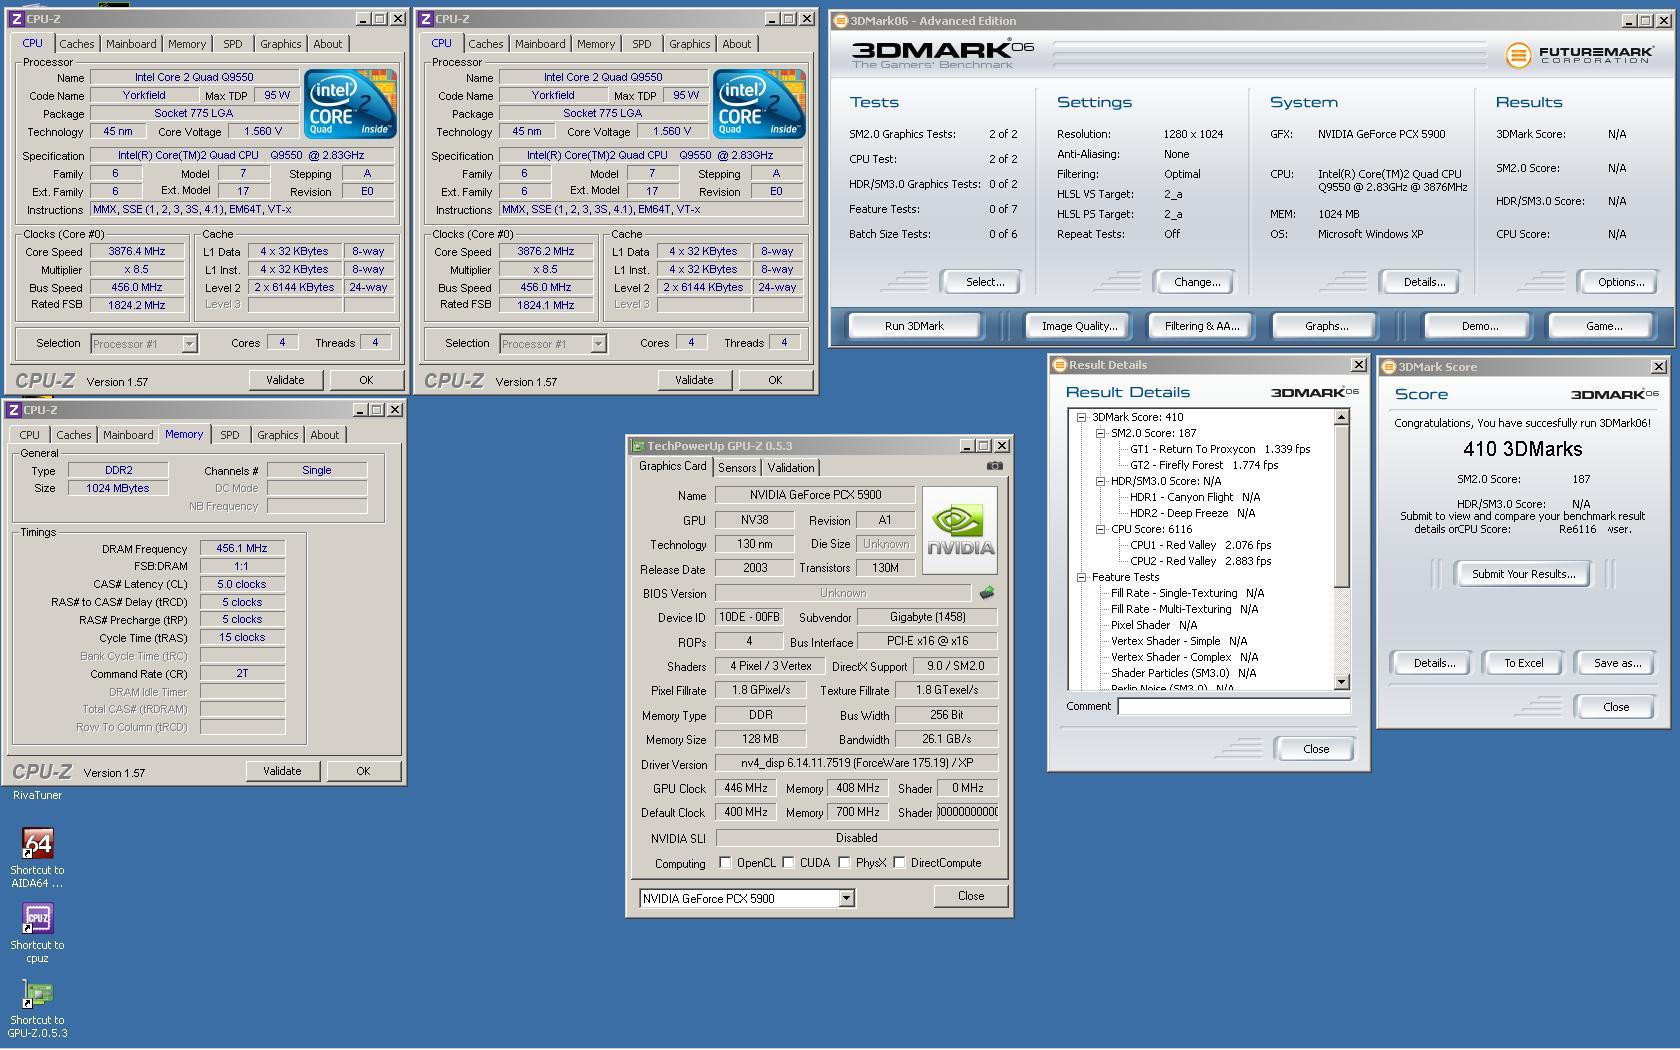Click the GPU-Z screenshot camera icon

994,466
